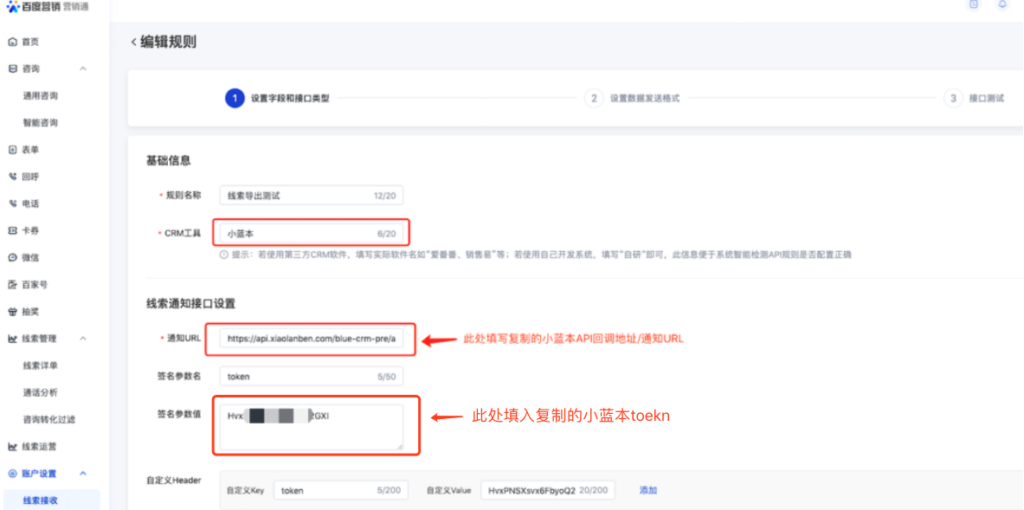
Task: Click the 抽奖 lottery icon
Action: [12, 311]
